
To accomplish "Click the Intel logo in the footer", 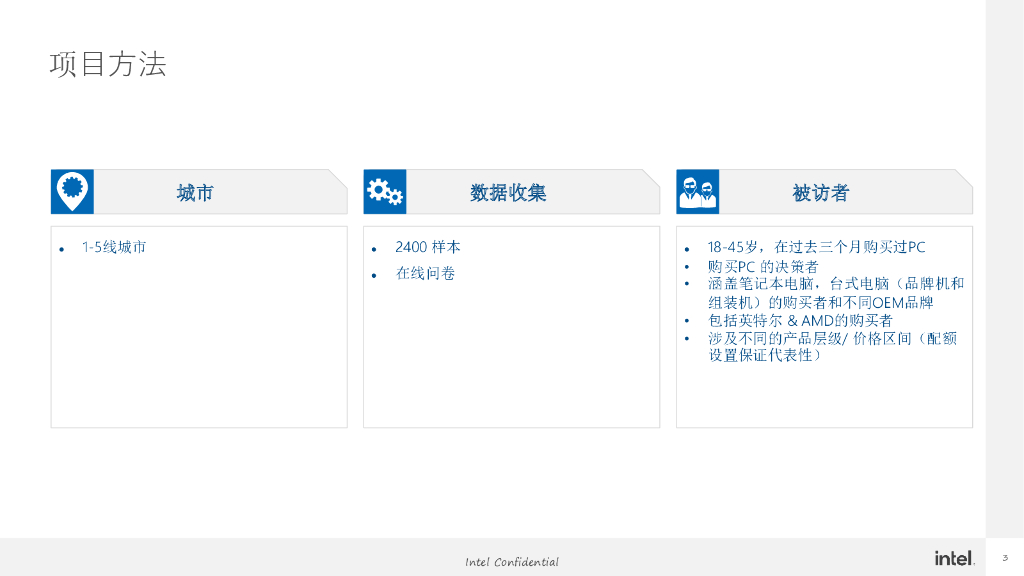I will click(954, 558).
